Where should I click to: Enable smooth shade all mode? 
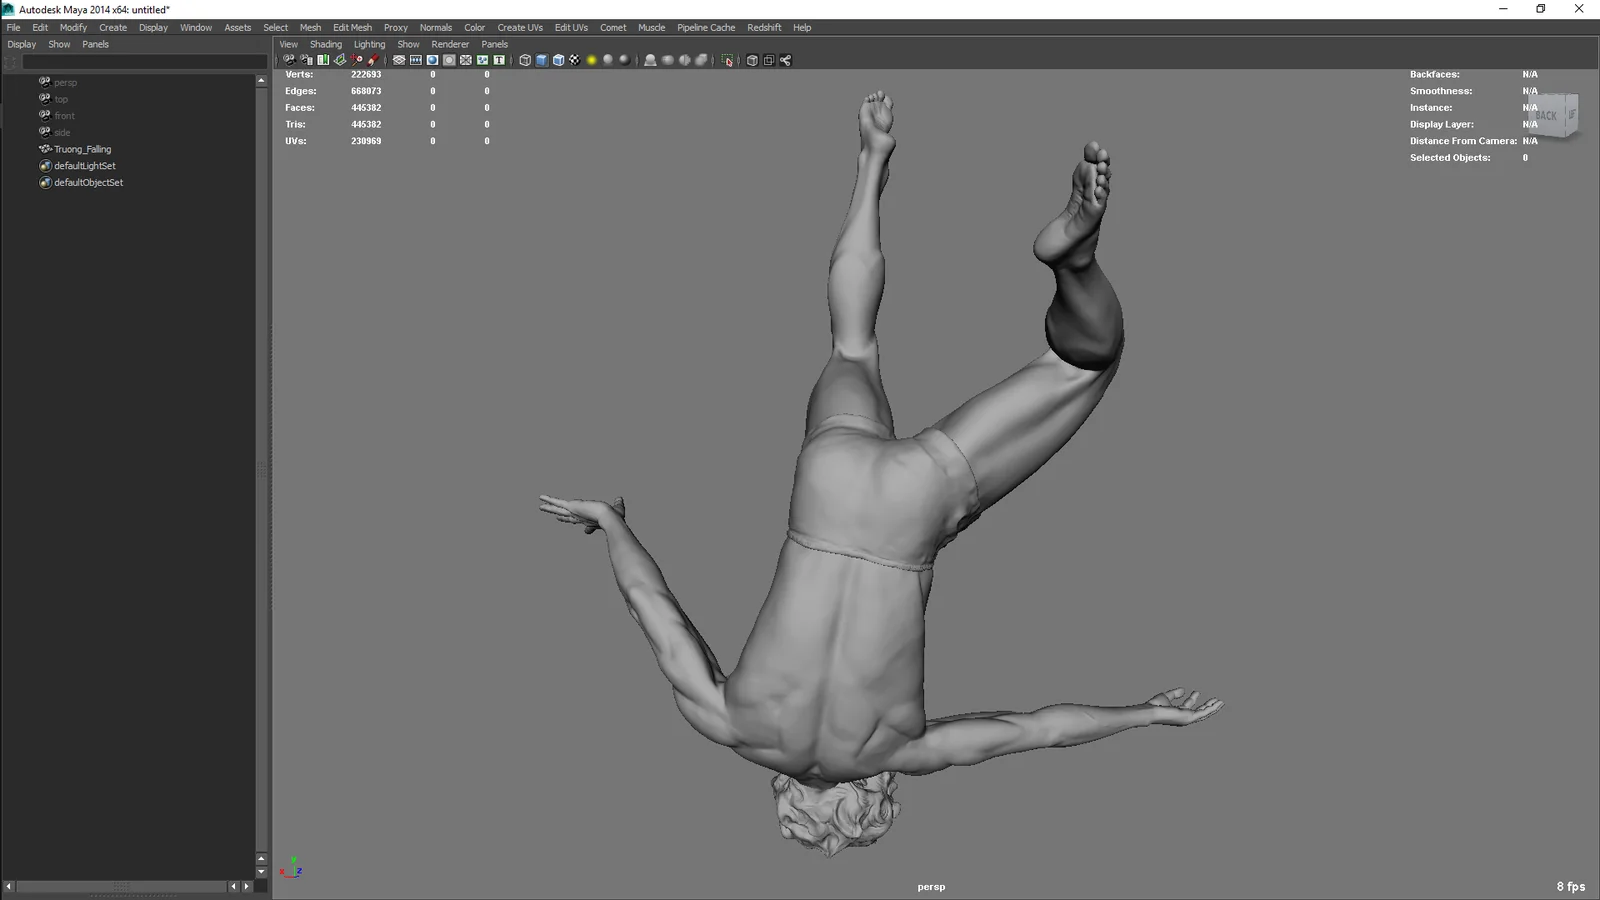point(542,60)
